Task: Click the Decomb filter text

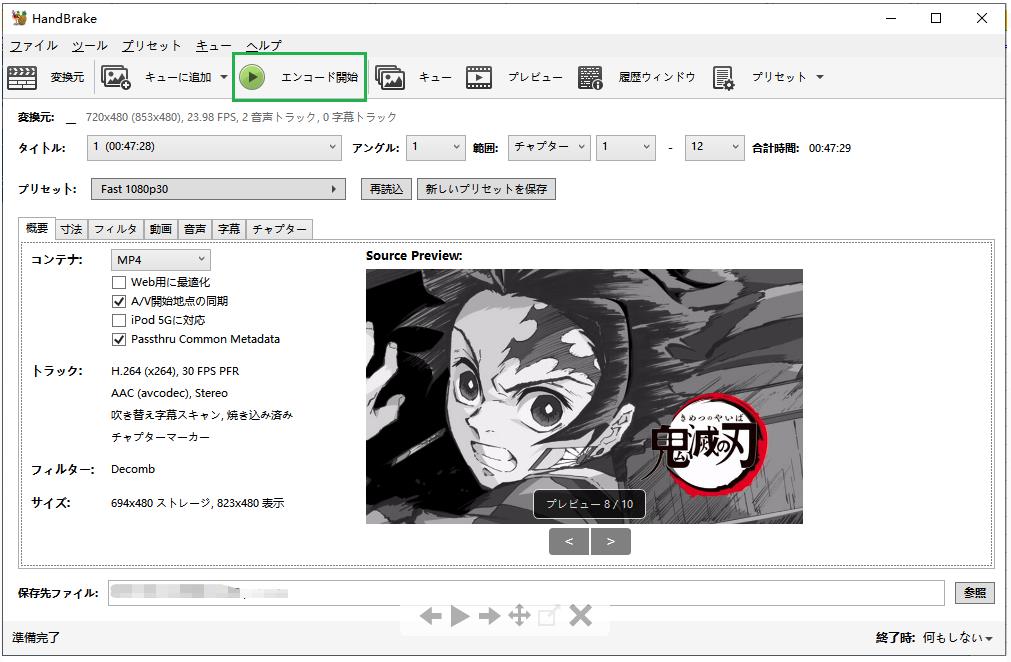Action: 133,469
